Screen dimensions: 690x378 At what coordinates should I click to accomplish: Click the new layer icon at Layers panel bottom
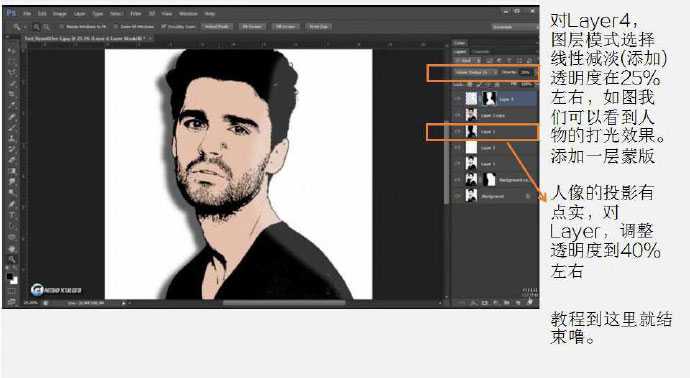(518, 303)
